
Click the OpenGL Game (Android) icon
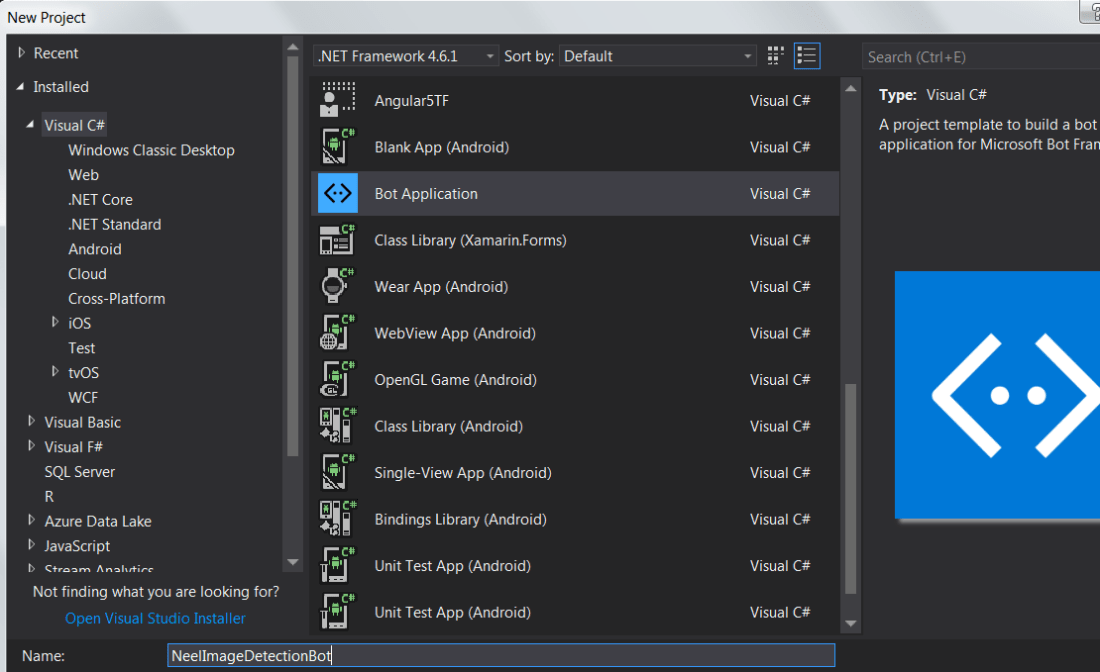click(x=338, y=380)
